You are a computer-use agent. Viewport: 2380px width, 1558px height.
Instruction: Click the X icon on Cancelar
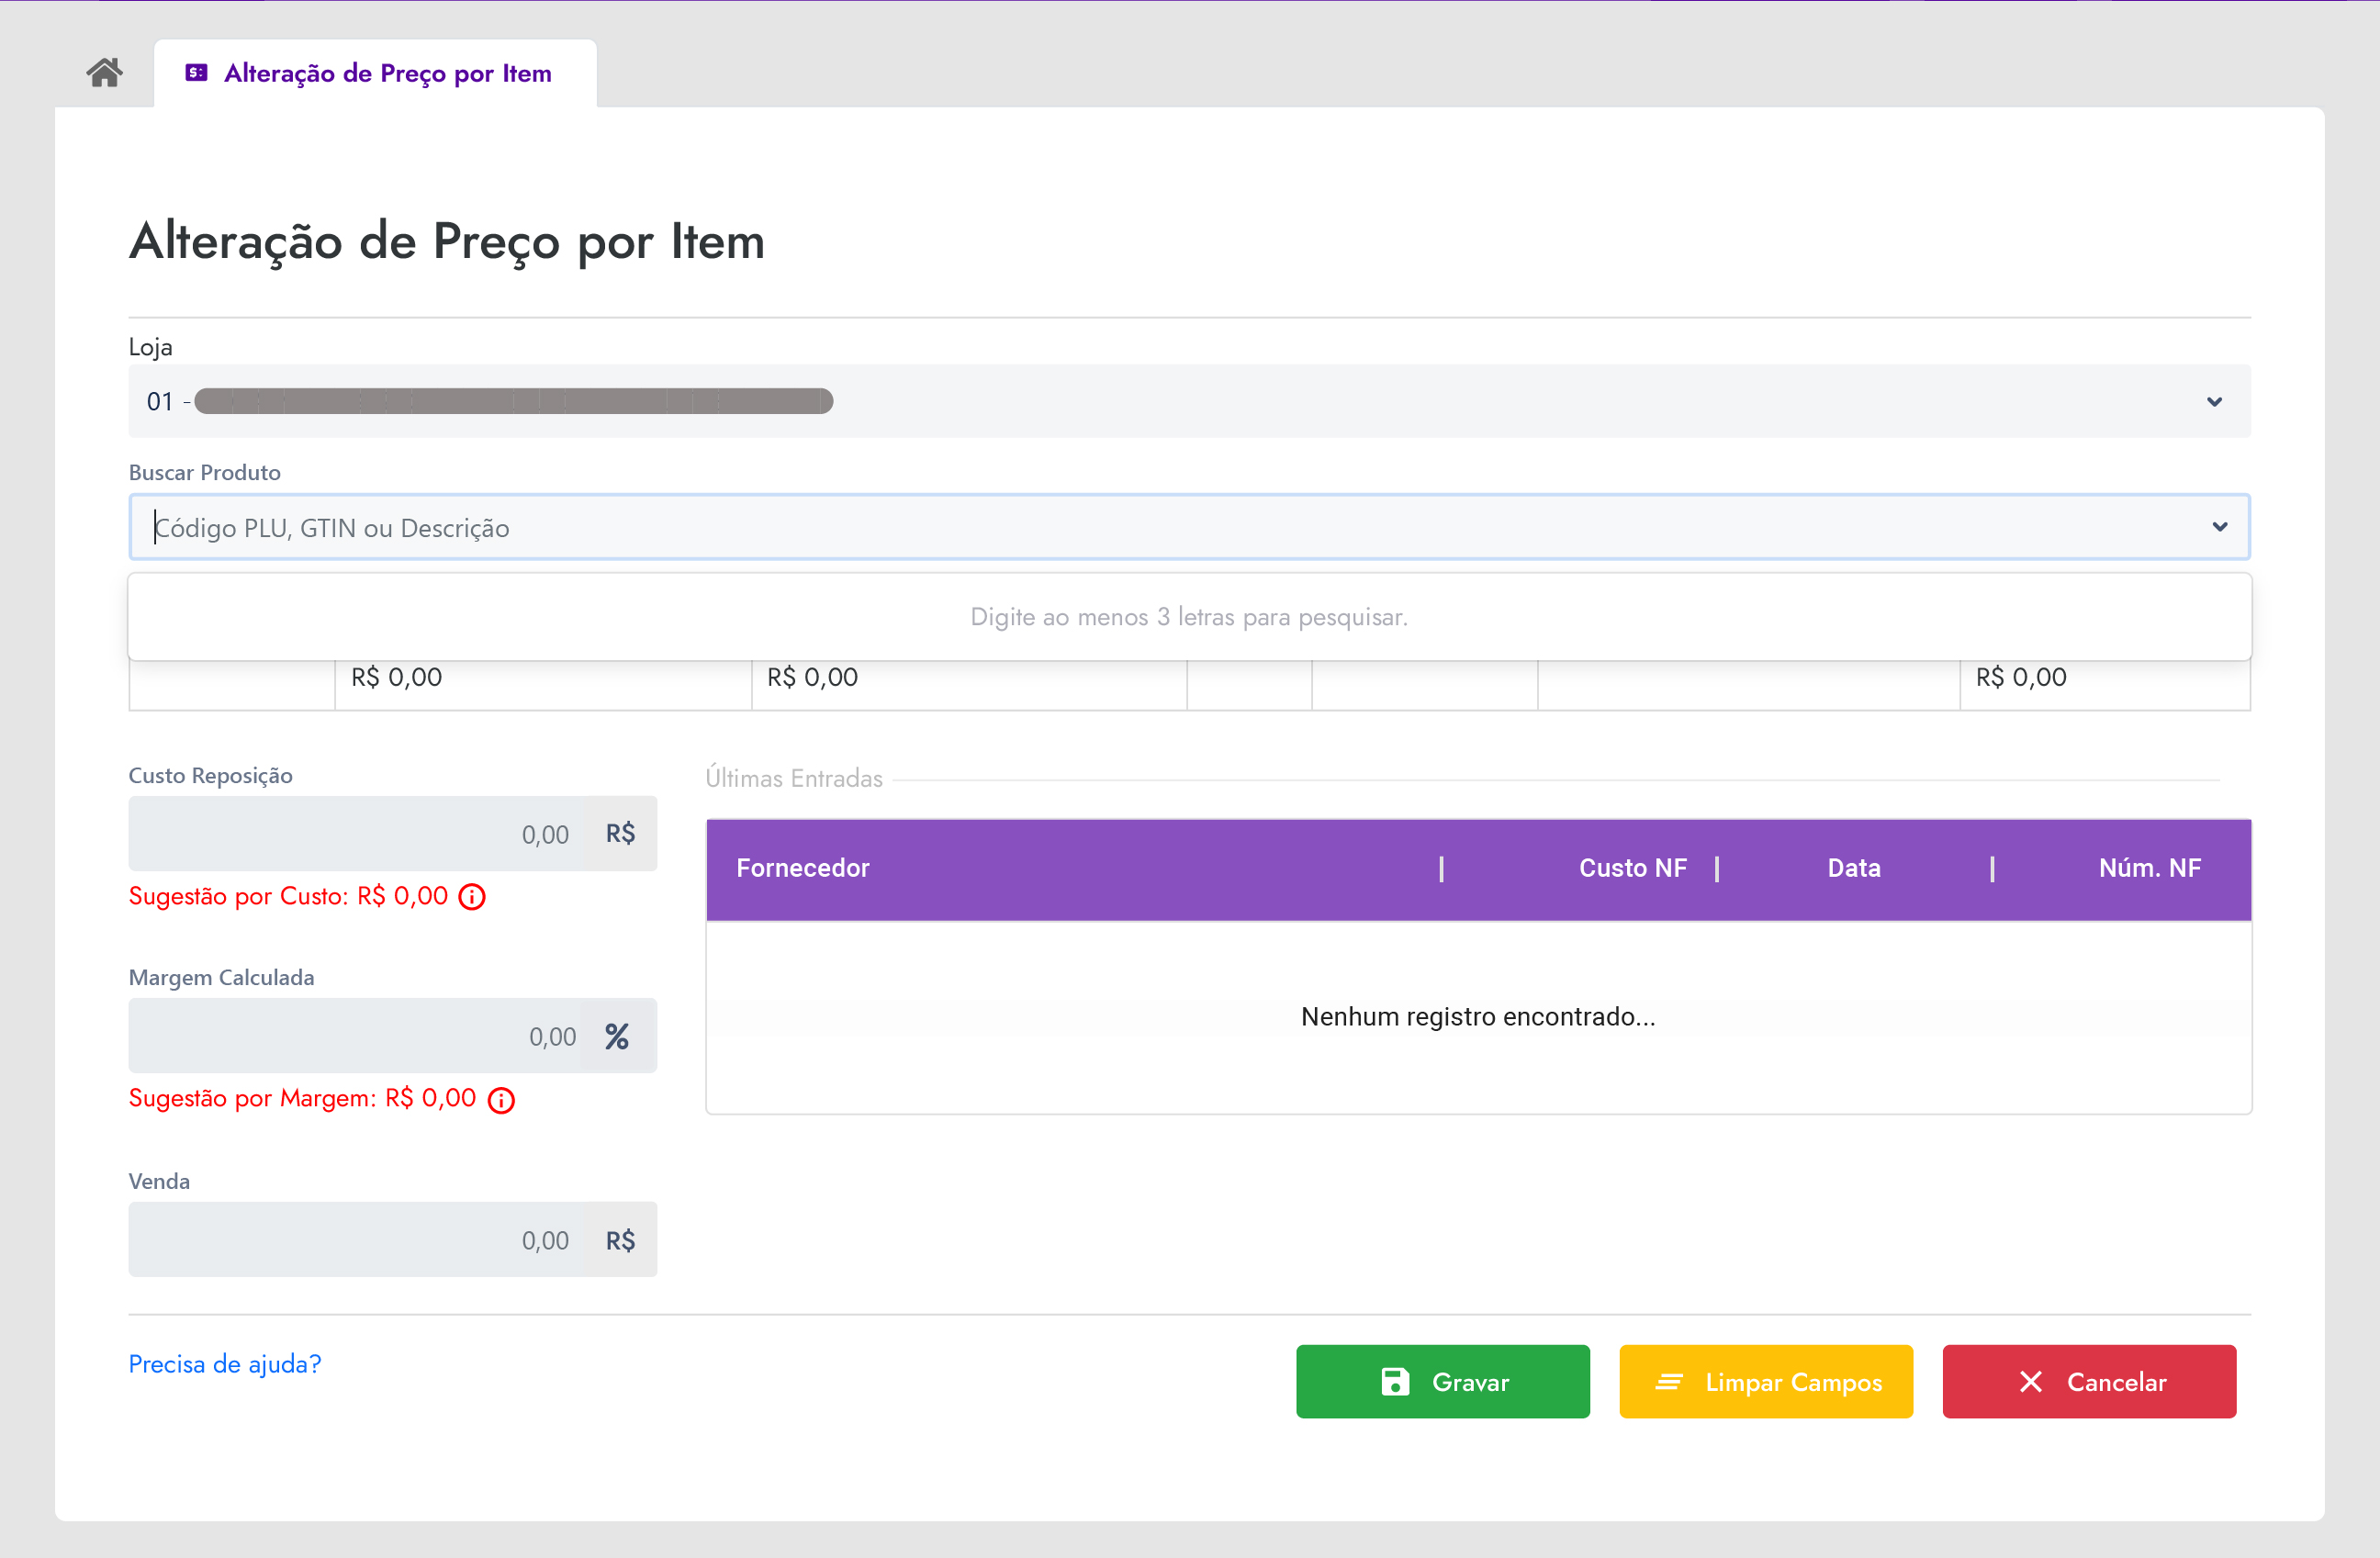[2030, 1382]
